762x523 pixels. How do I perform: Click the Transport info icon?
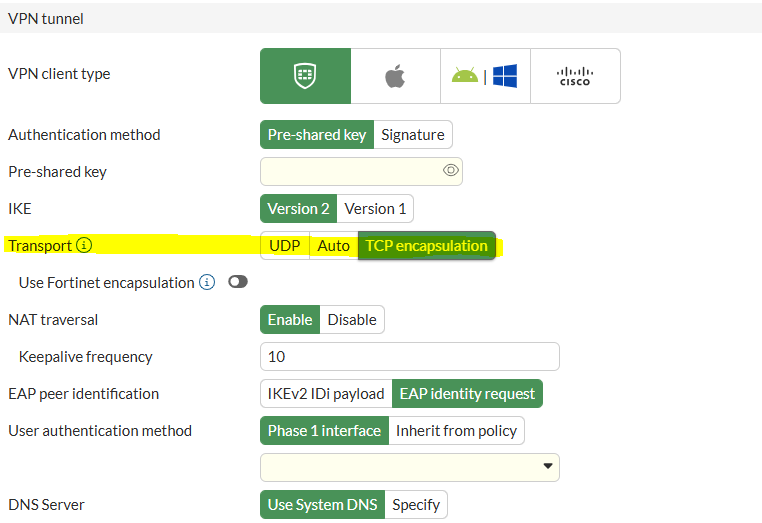[84, 245]
